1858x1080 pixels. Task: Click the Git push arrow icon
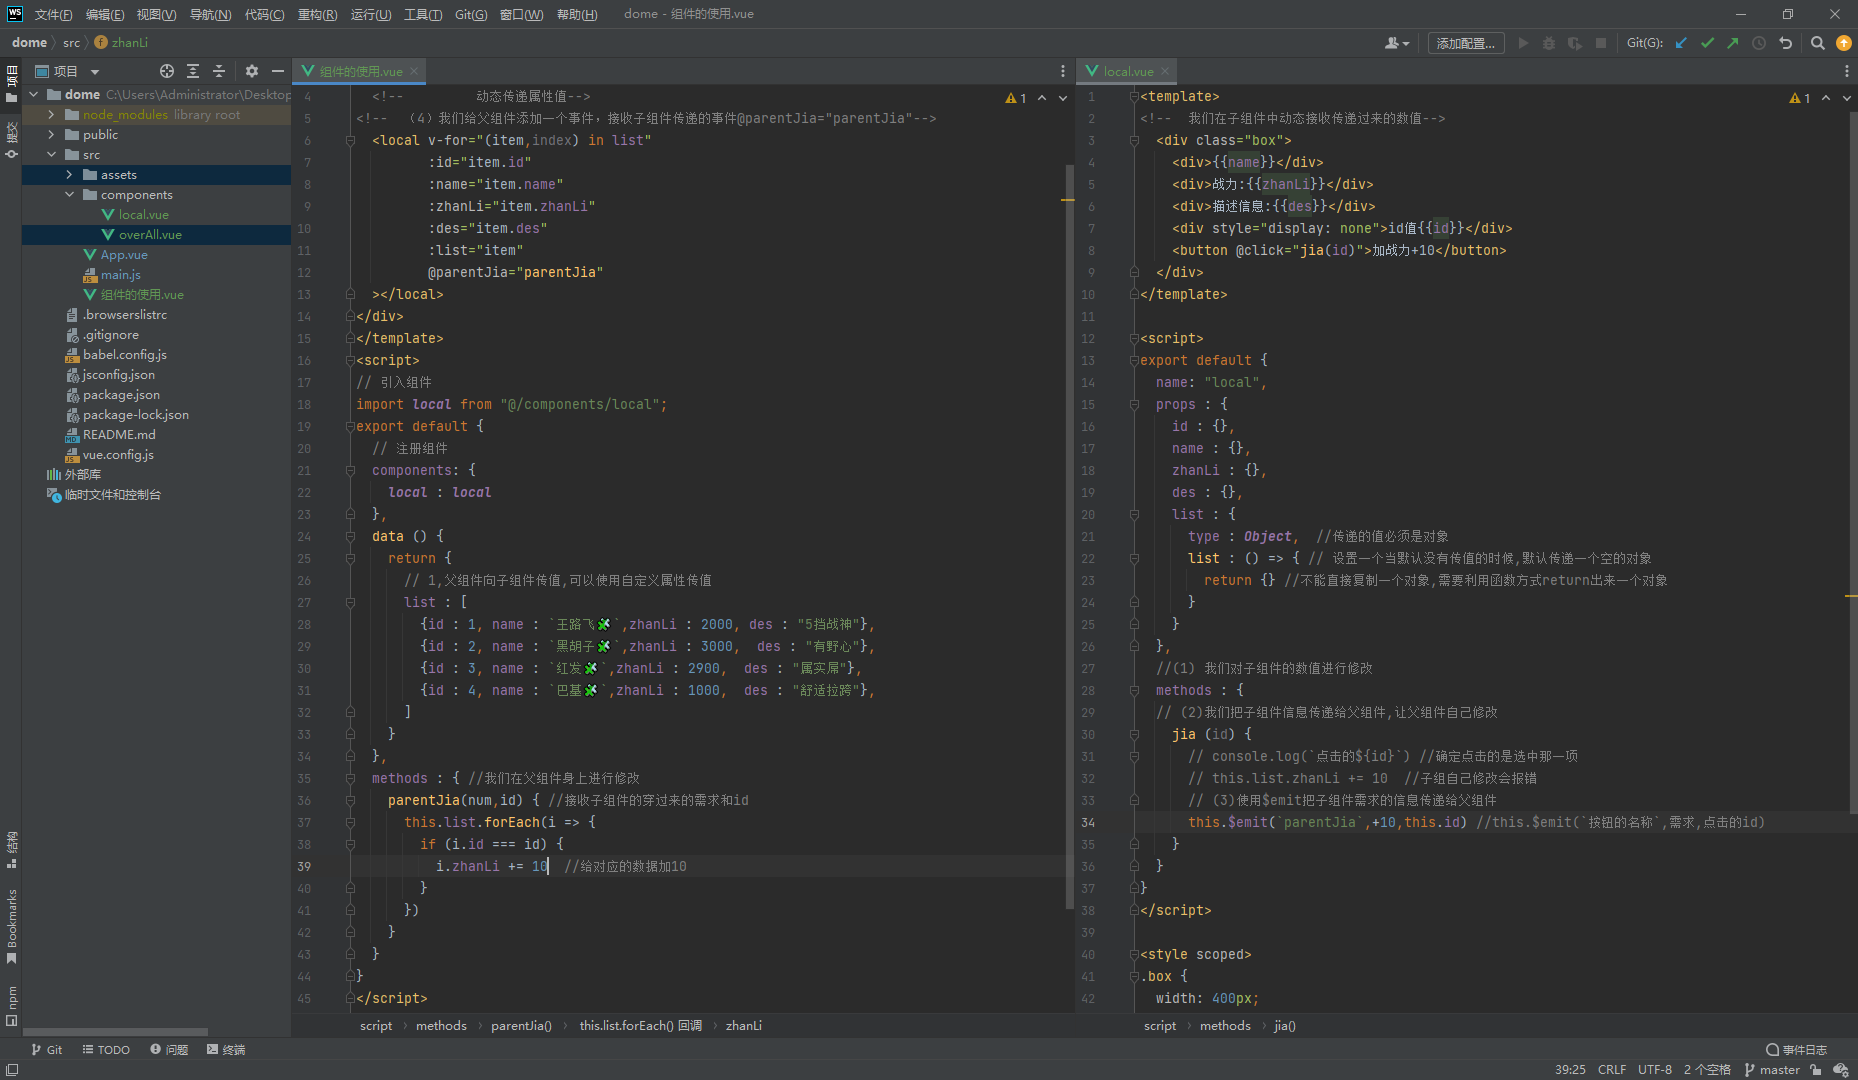click(1733, 43)
